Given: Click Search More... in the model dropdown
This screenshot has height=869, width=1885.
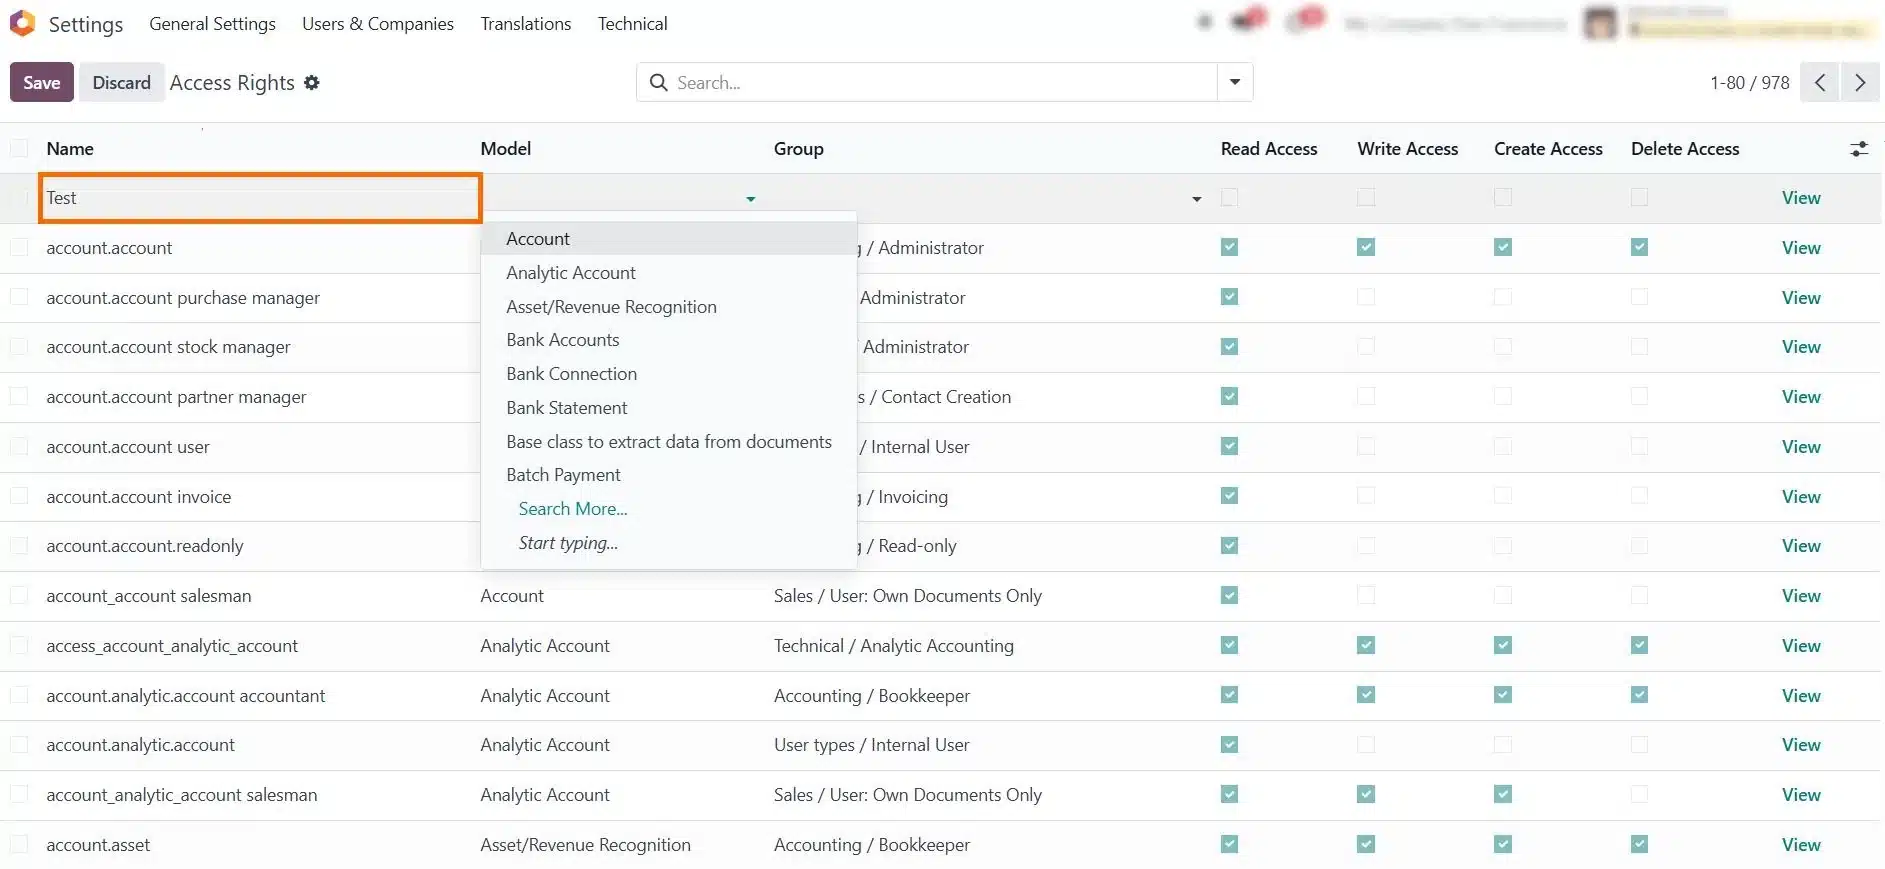Looking at the screenshot, I should (x=573, y=509).
